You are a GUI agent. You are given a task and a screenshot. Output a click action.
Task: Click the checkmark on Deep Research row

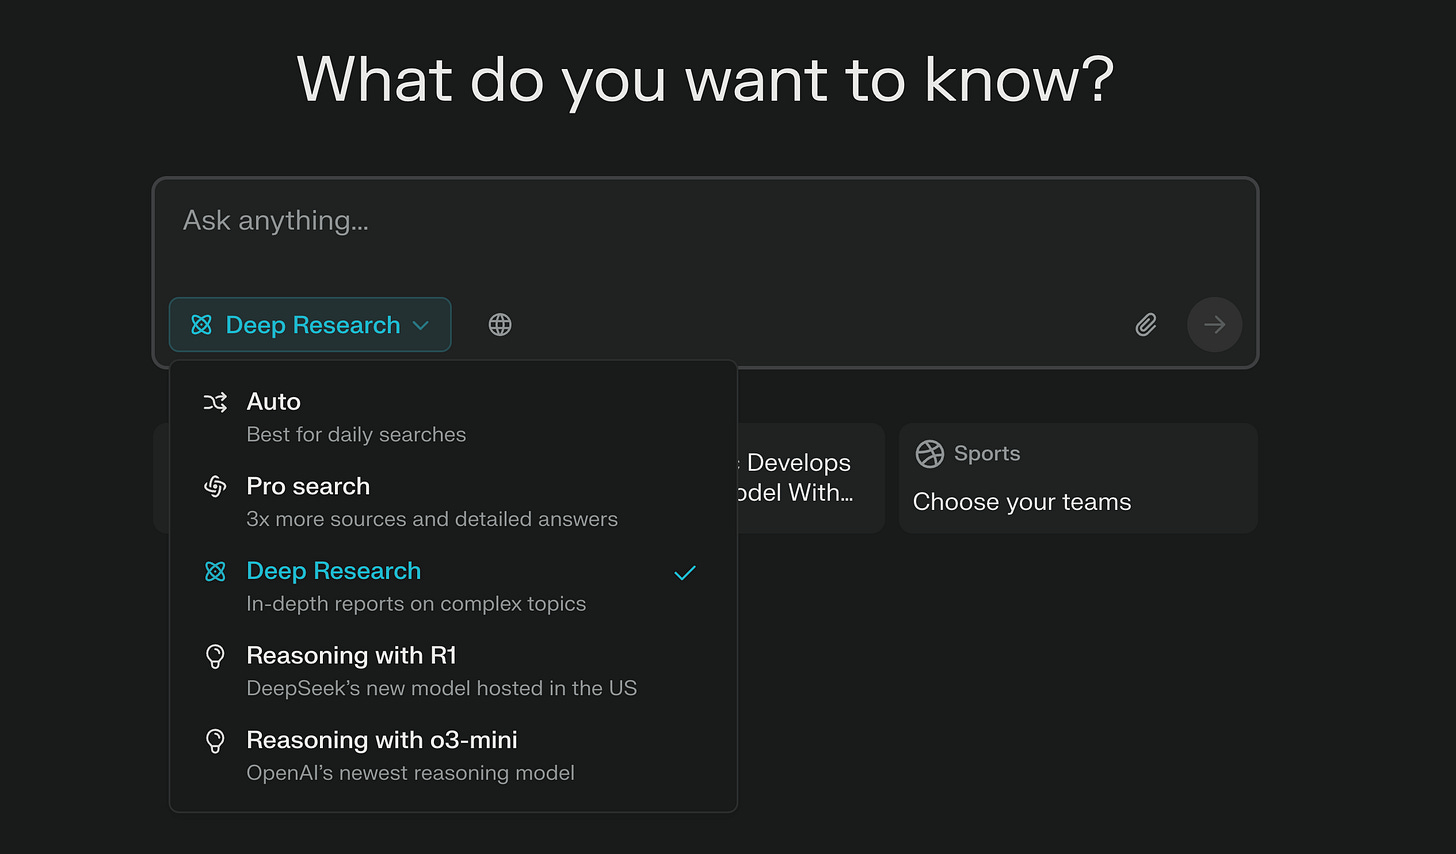(685, 573)
